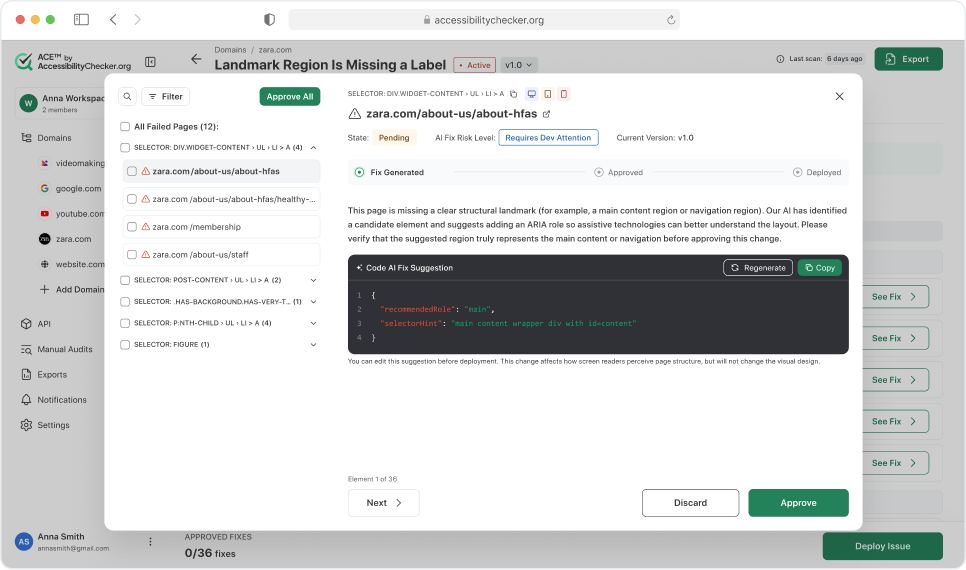Click the search magnifier in the pages panel

click(x=127, y=96)
